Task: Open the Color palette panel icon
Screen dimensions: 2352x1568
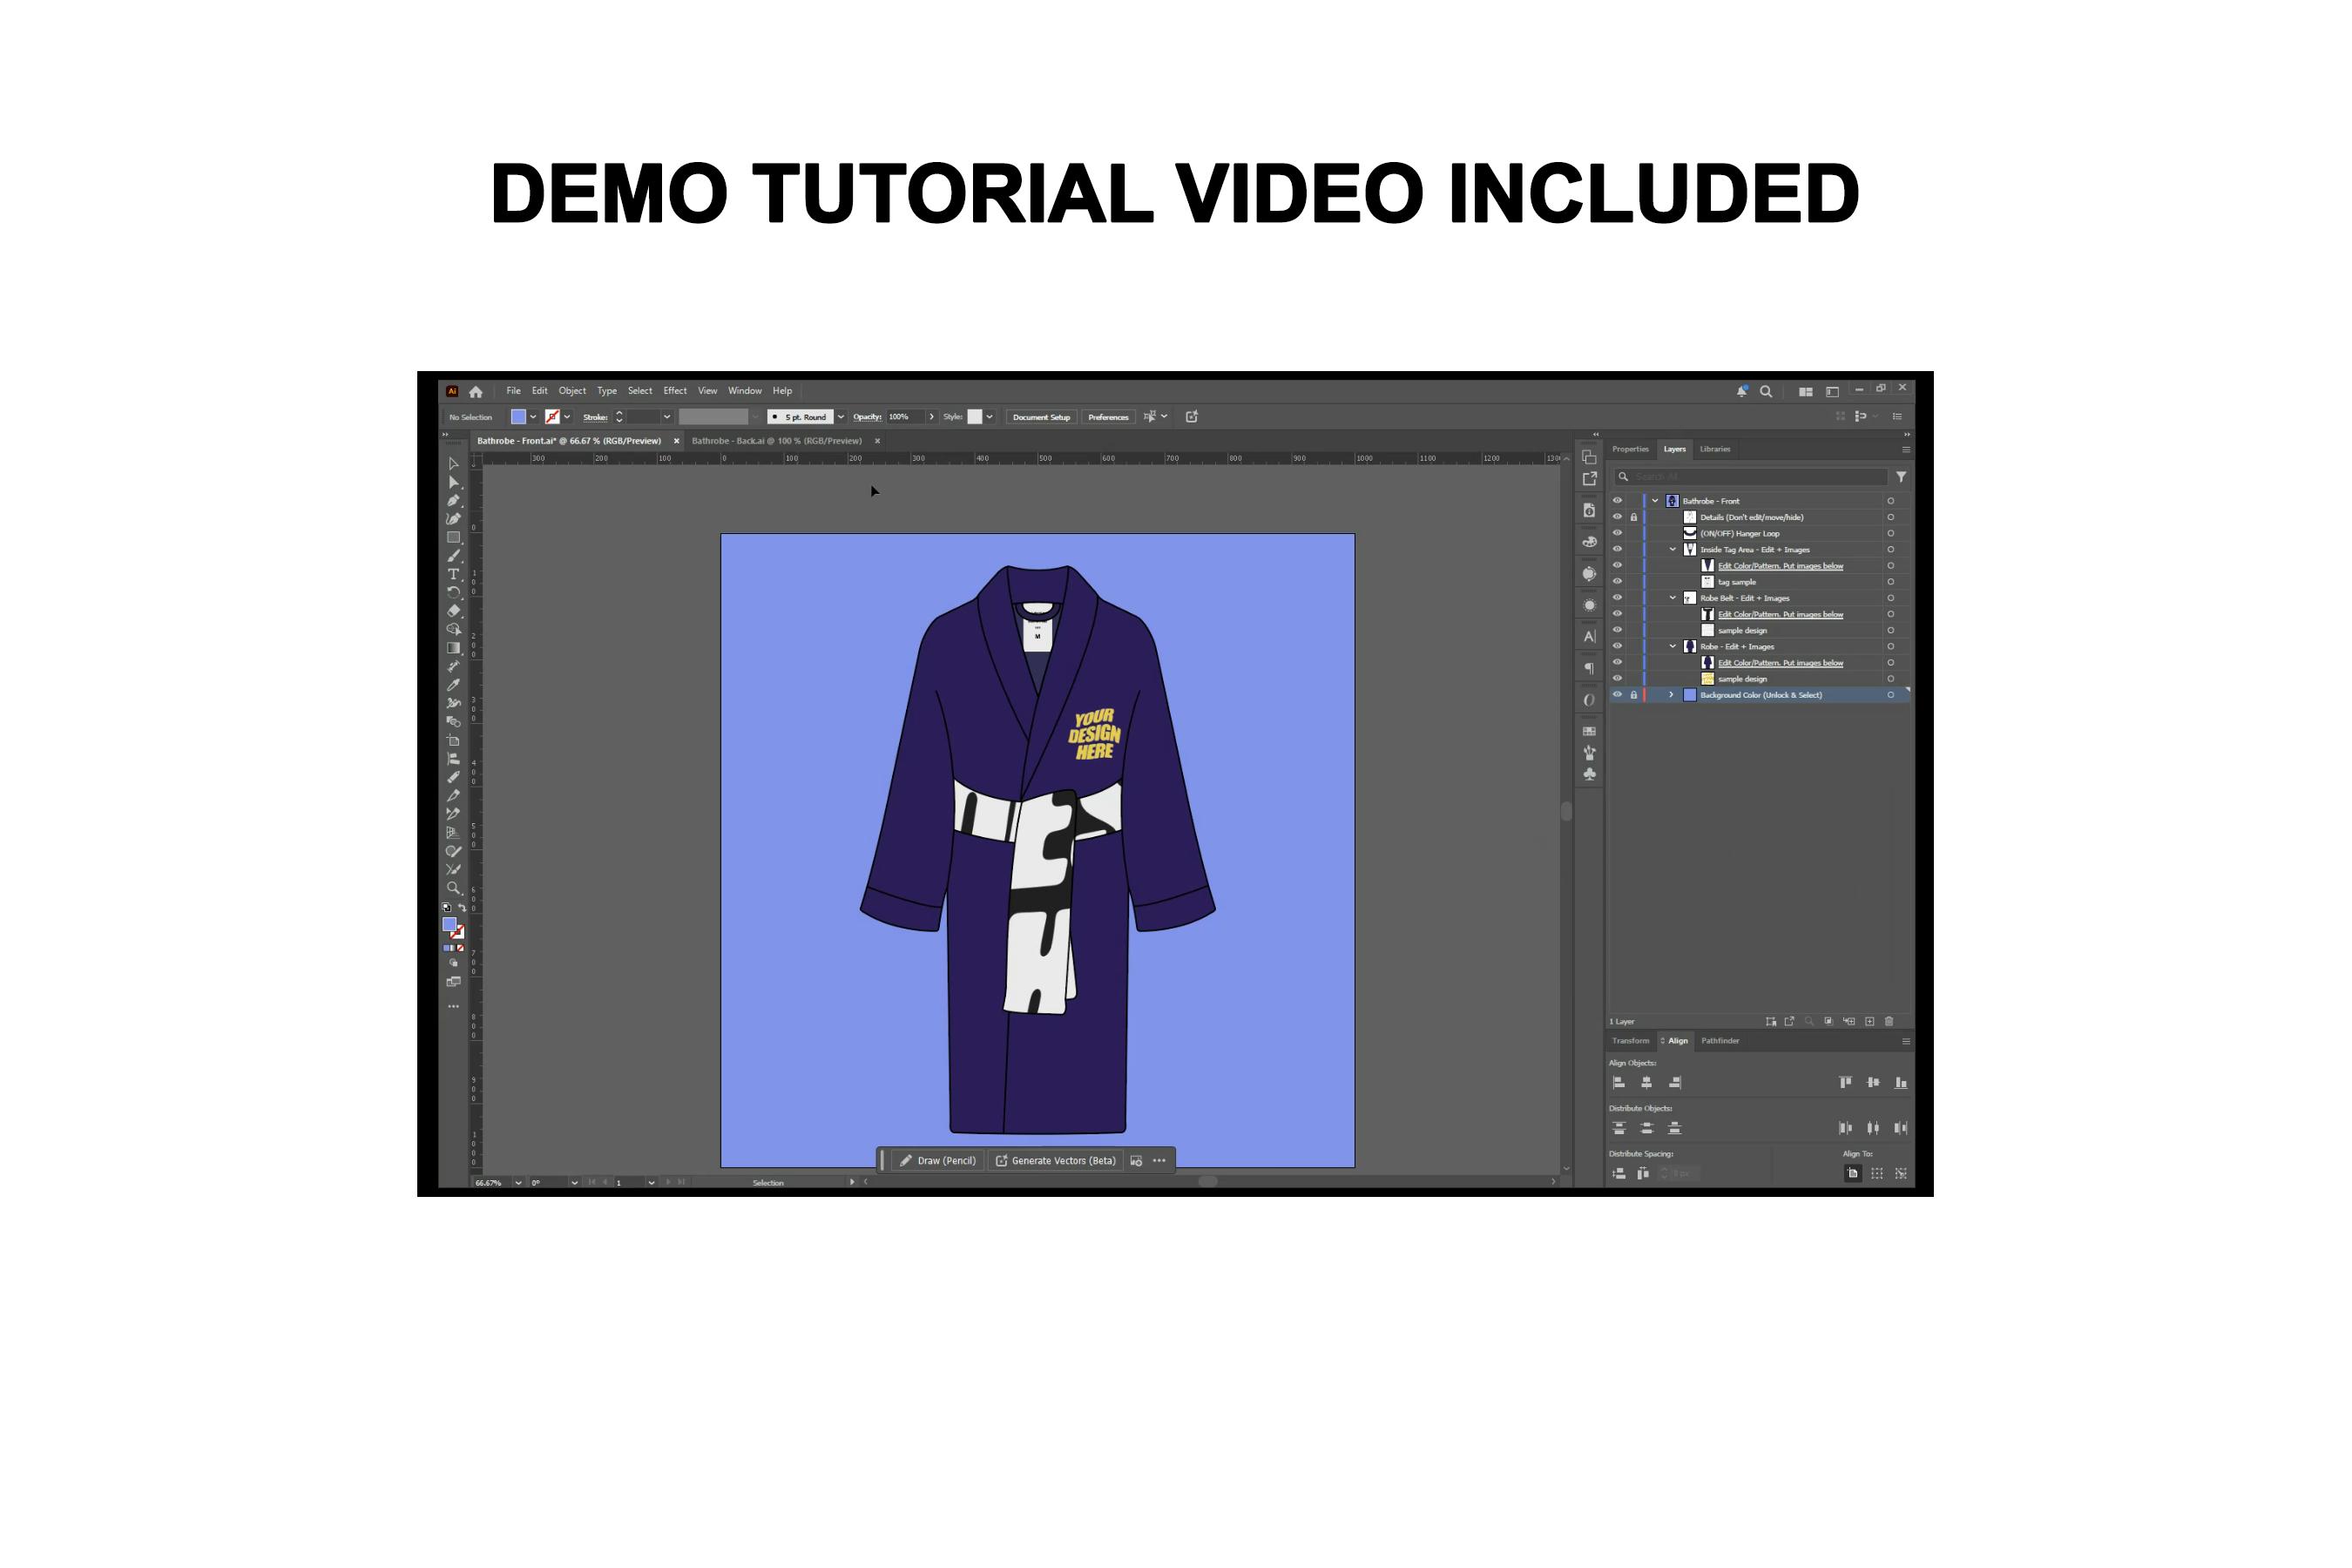Action: tap(1589, 542)
